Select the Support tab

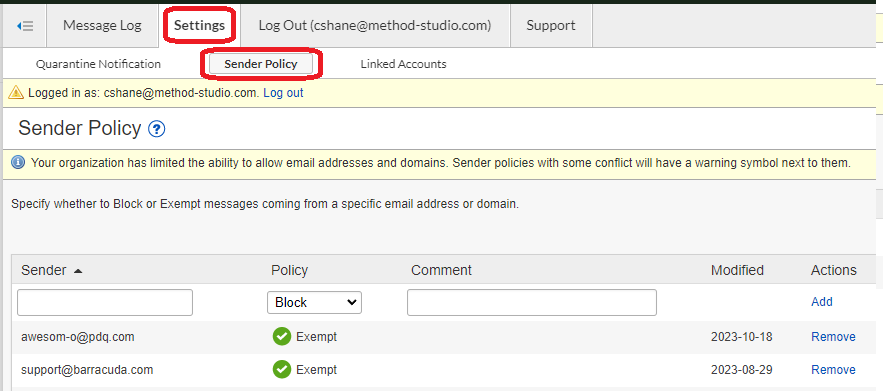pyautogui.click(x=551, y=25)
